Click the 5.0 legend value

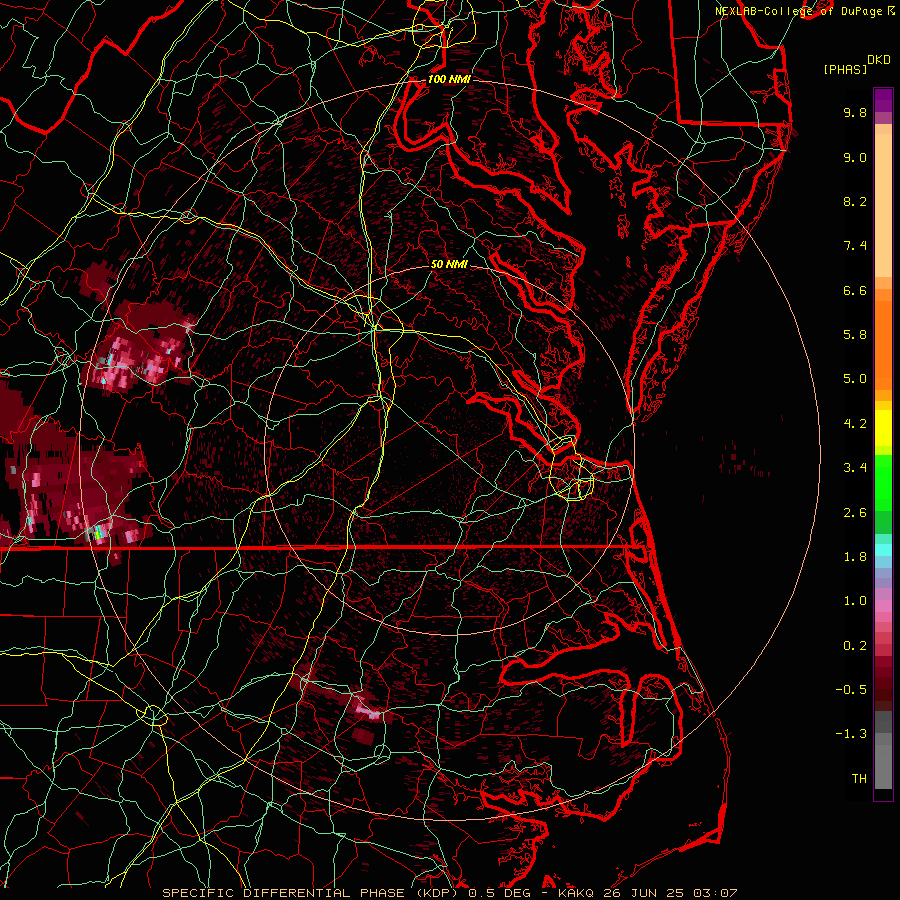pyautogui.click(x=855, y=379)
